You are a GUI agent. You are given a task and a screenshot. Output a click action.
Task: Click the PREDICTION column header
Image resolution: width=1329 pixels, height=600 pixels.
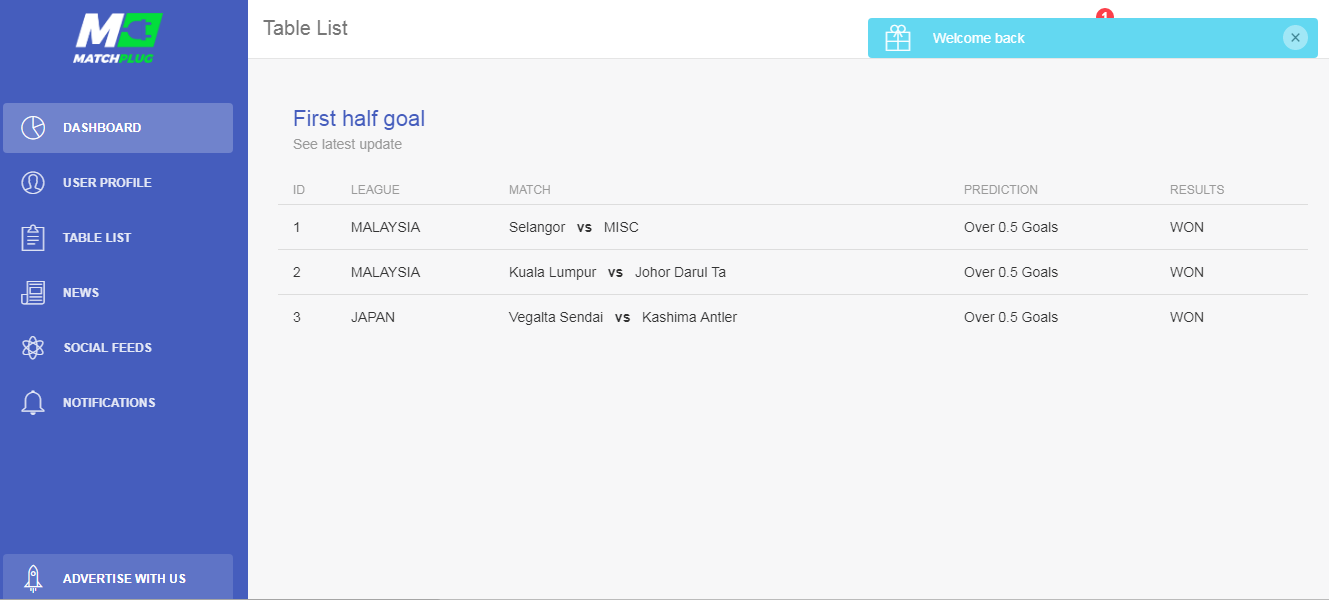[x=1001, y=190]
